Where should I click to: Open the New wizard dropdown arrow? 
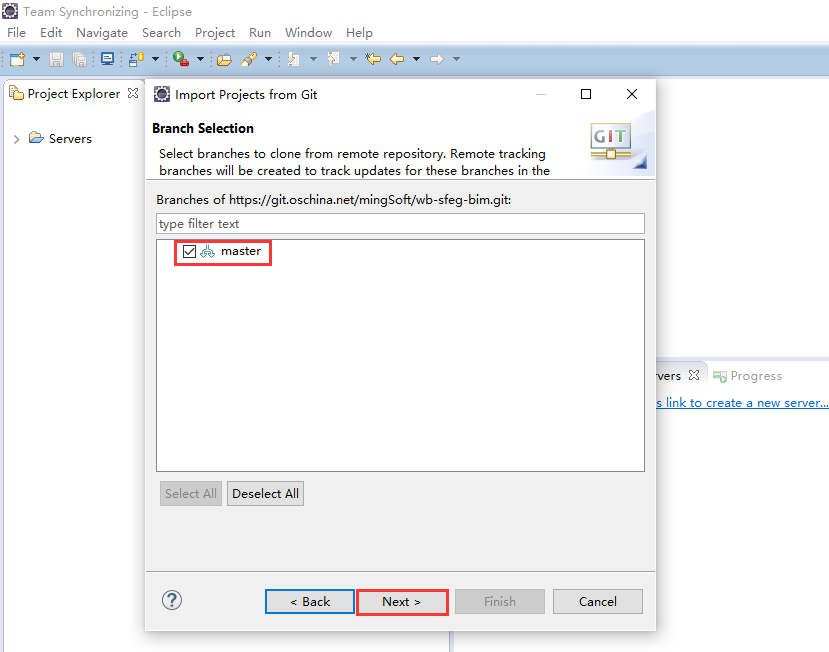pos(36,59)
